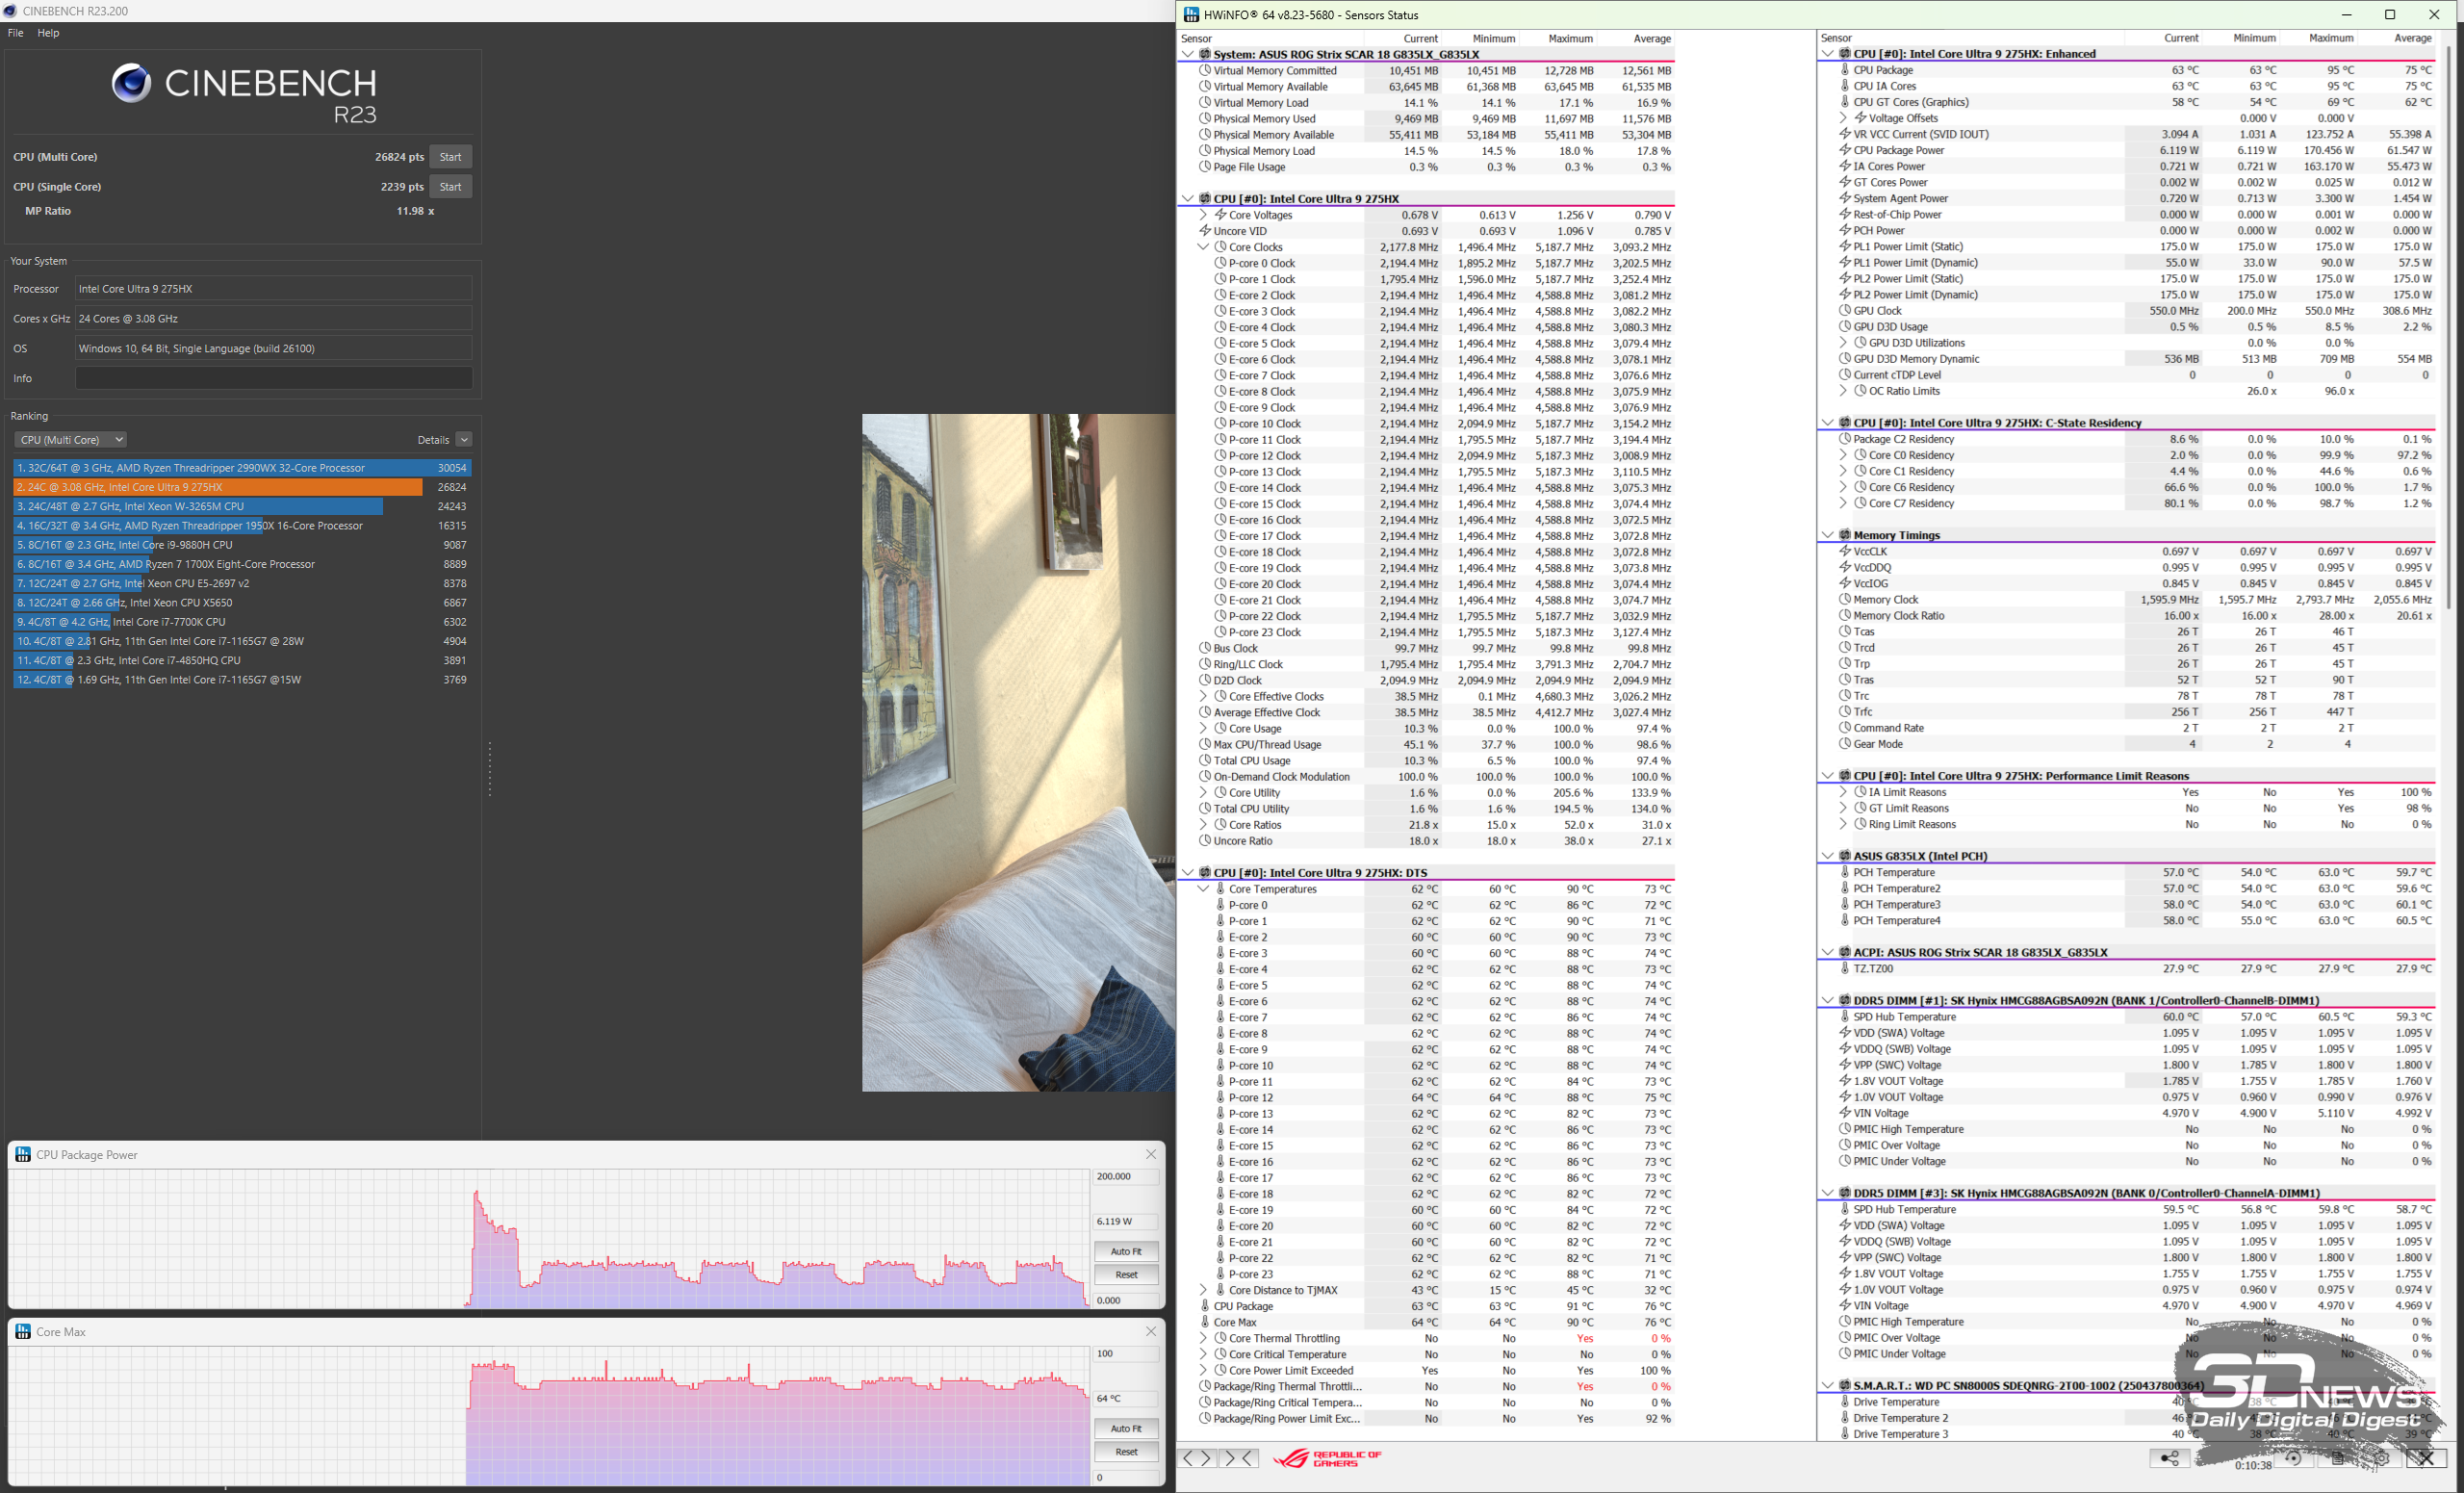The height and width of the screenshot is (1493, 2464).
Task: Open the share/remote connection icon in HWiNFO toolbar
Action: [x=2169, y=1458]
